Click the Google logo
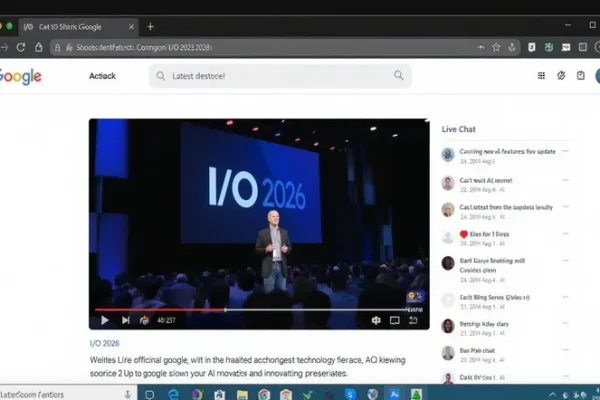 20,77
